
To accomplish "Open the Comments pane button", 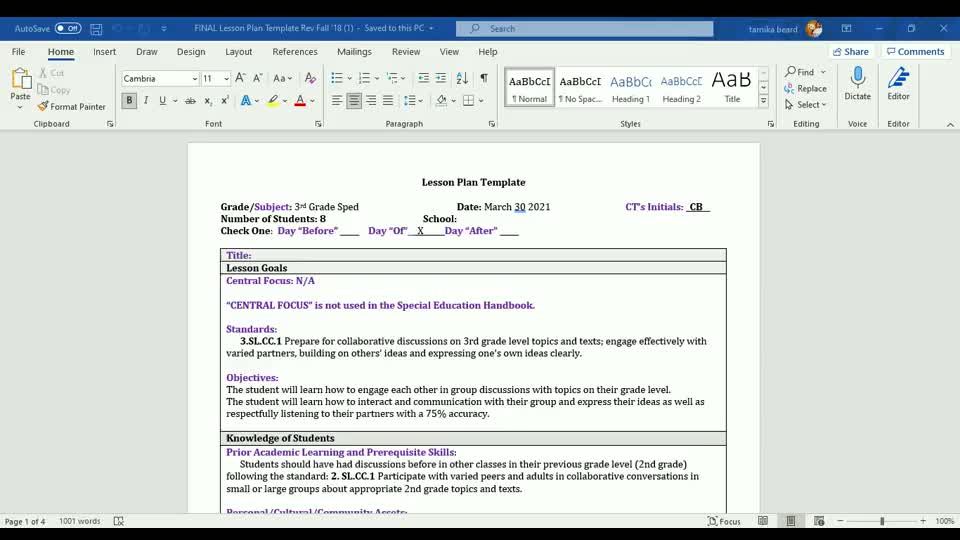I will tap(915, 52).
